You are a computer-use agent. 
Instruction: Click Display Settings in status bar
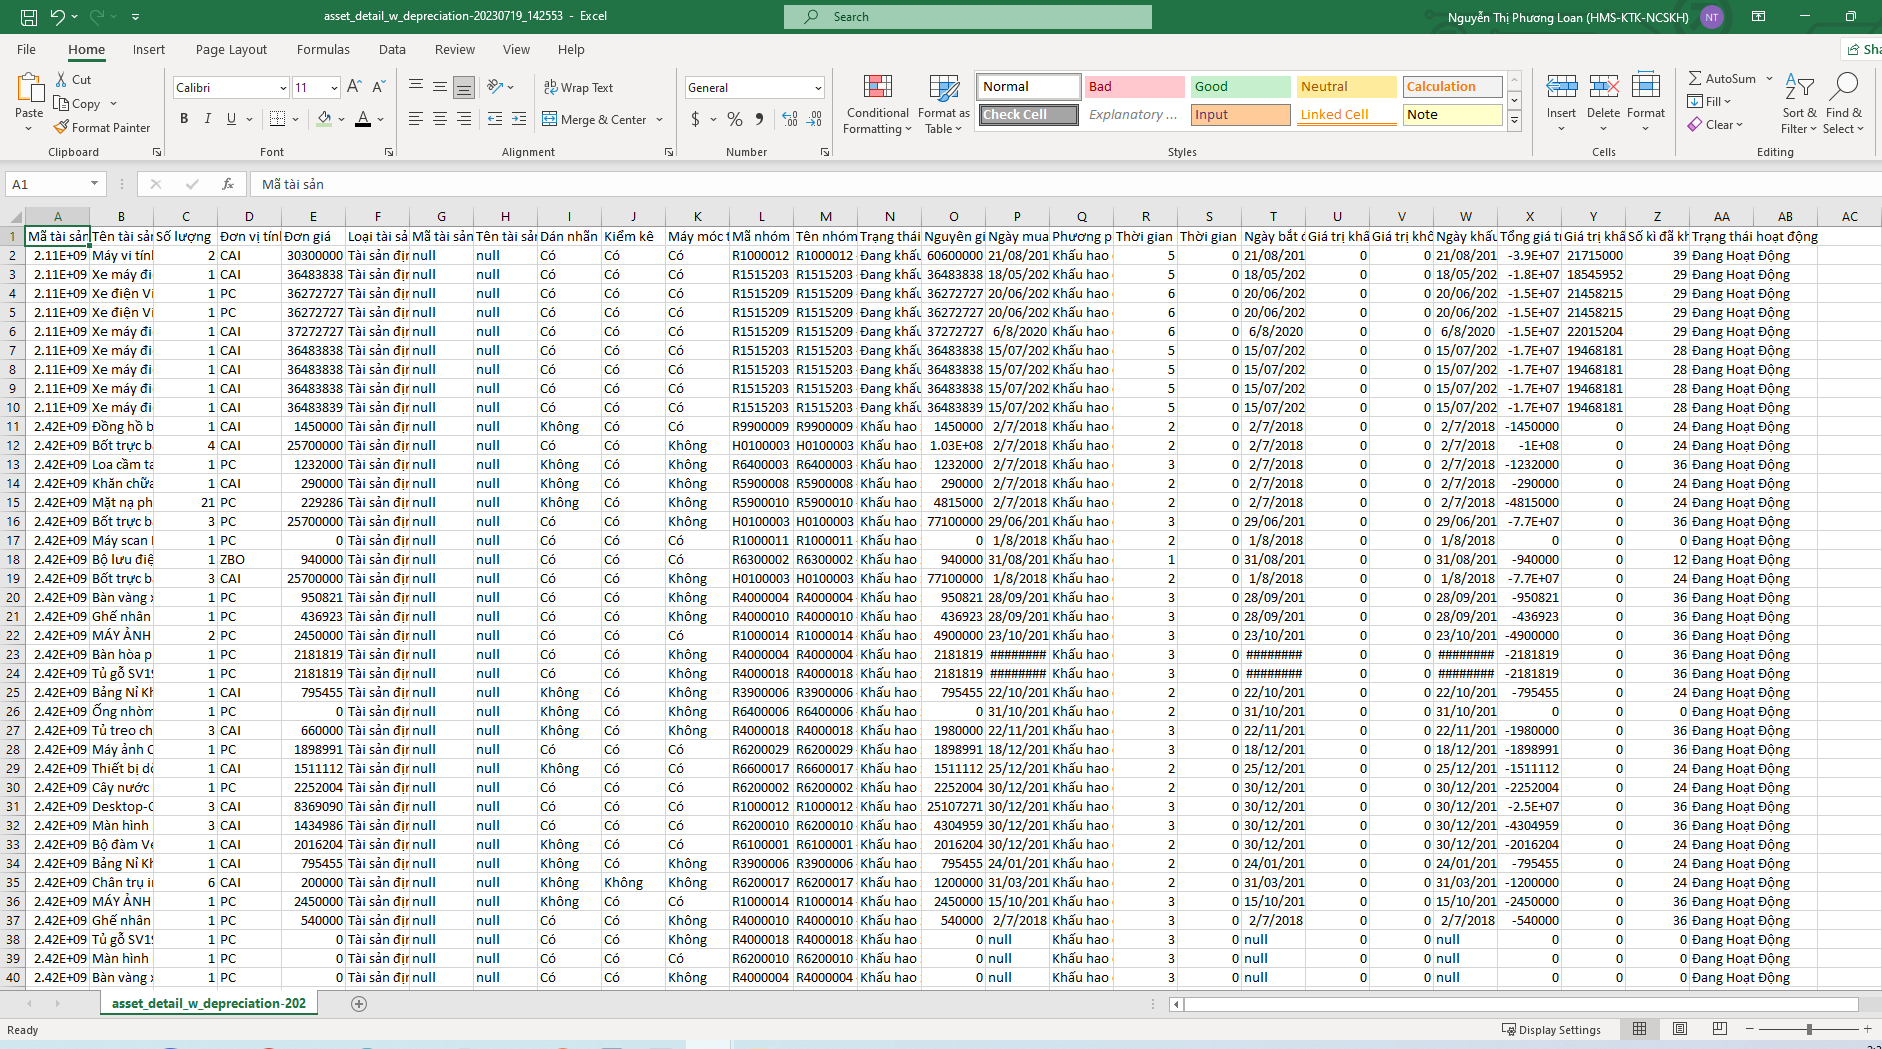(x=1551, y=1030)
